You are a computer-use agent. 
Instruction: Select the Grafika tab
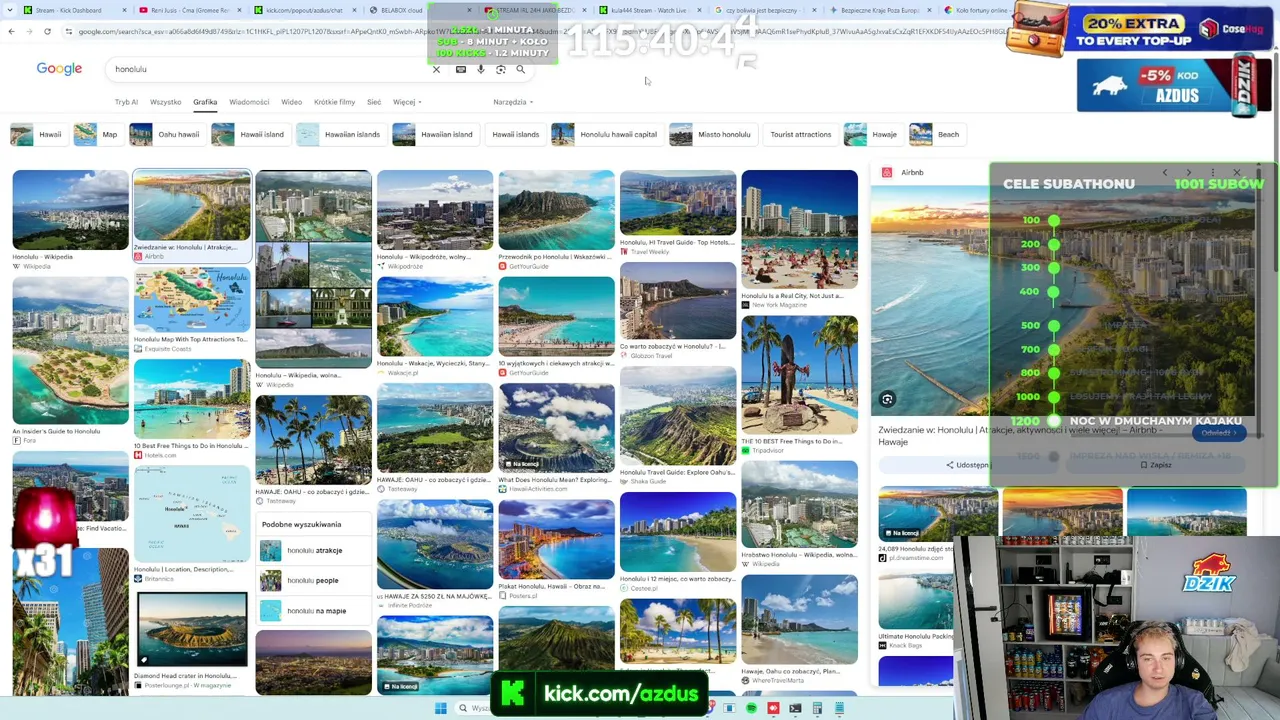tap(205, 102)
